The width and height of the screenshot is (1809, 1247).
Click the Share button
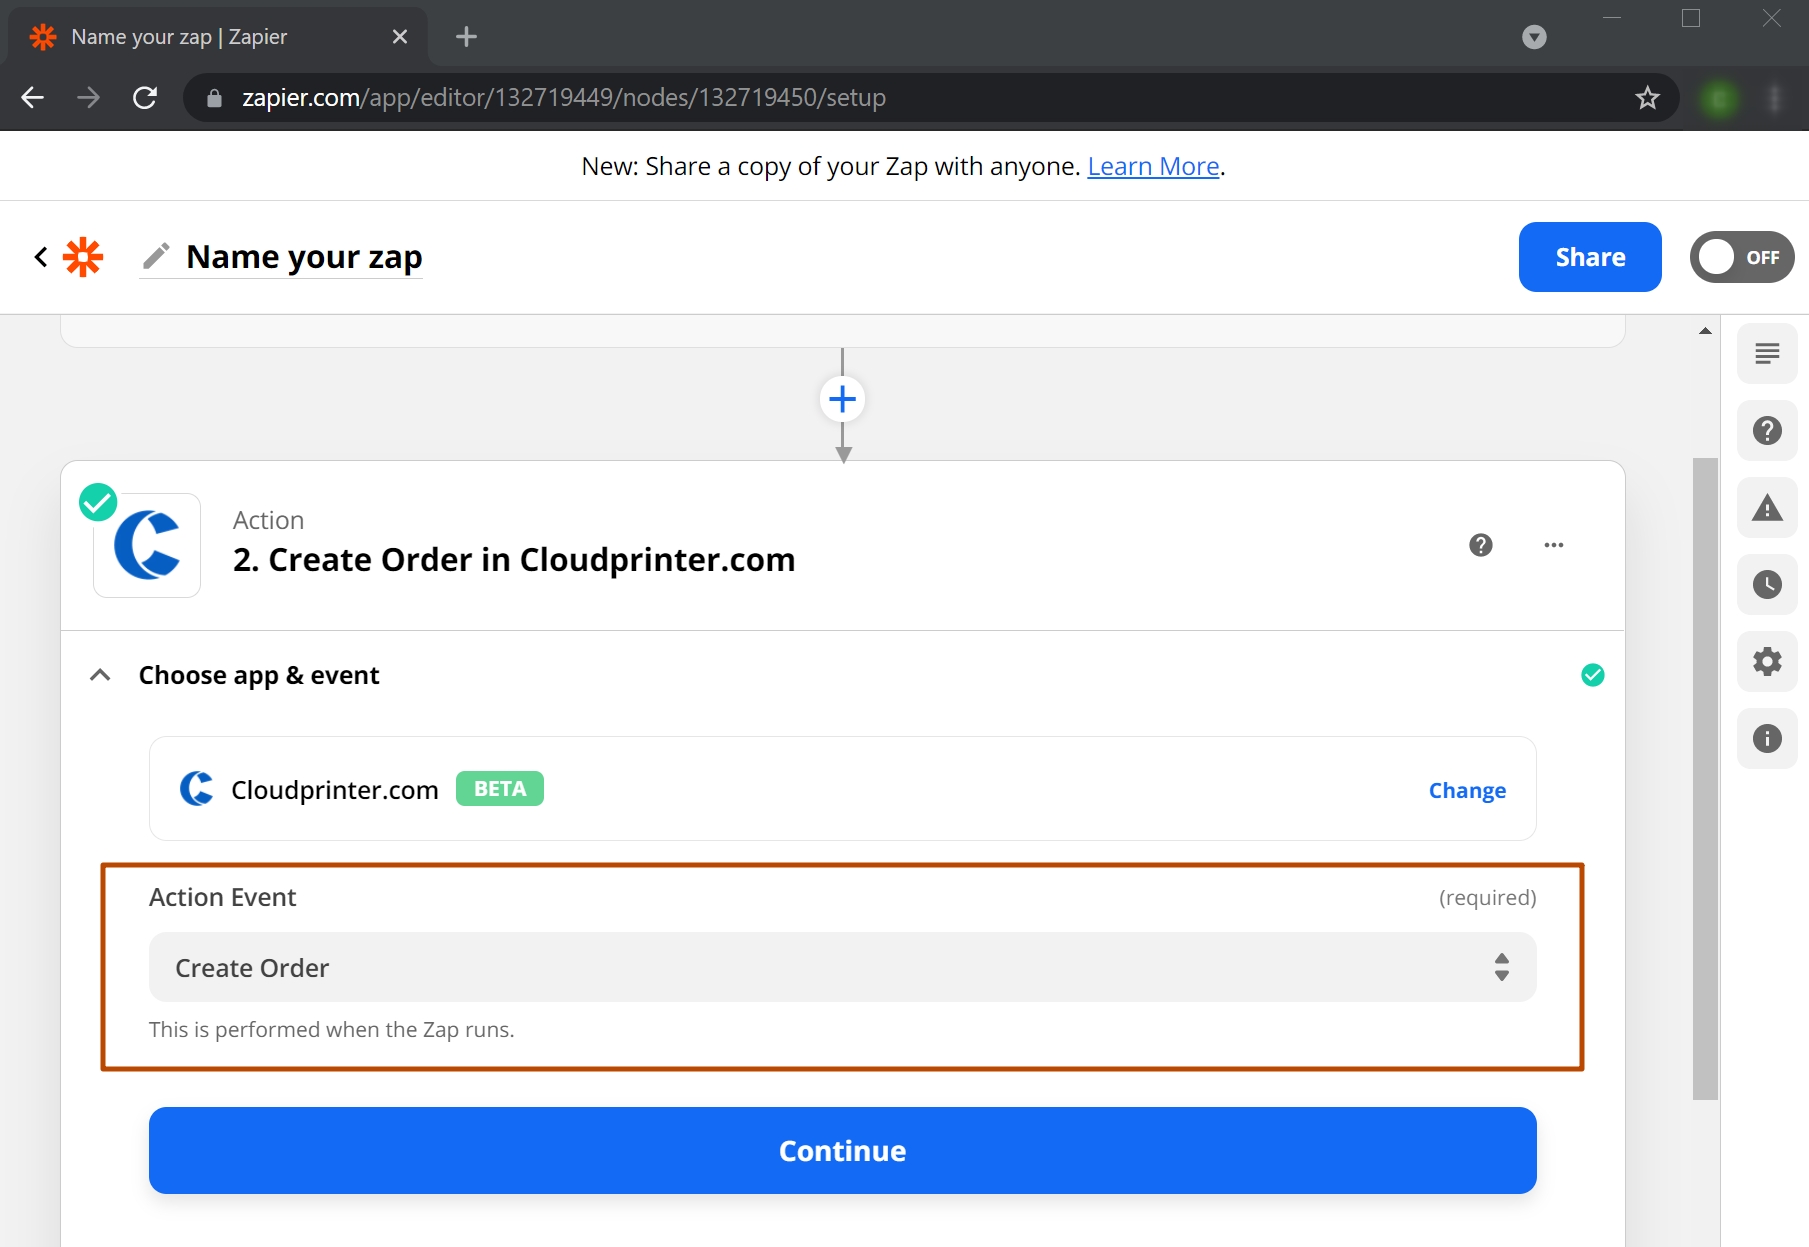[x=1590, y=257]
